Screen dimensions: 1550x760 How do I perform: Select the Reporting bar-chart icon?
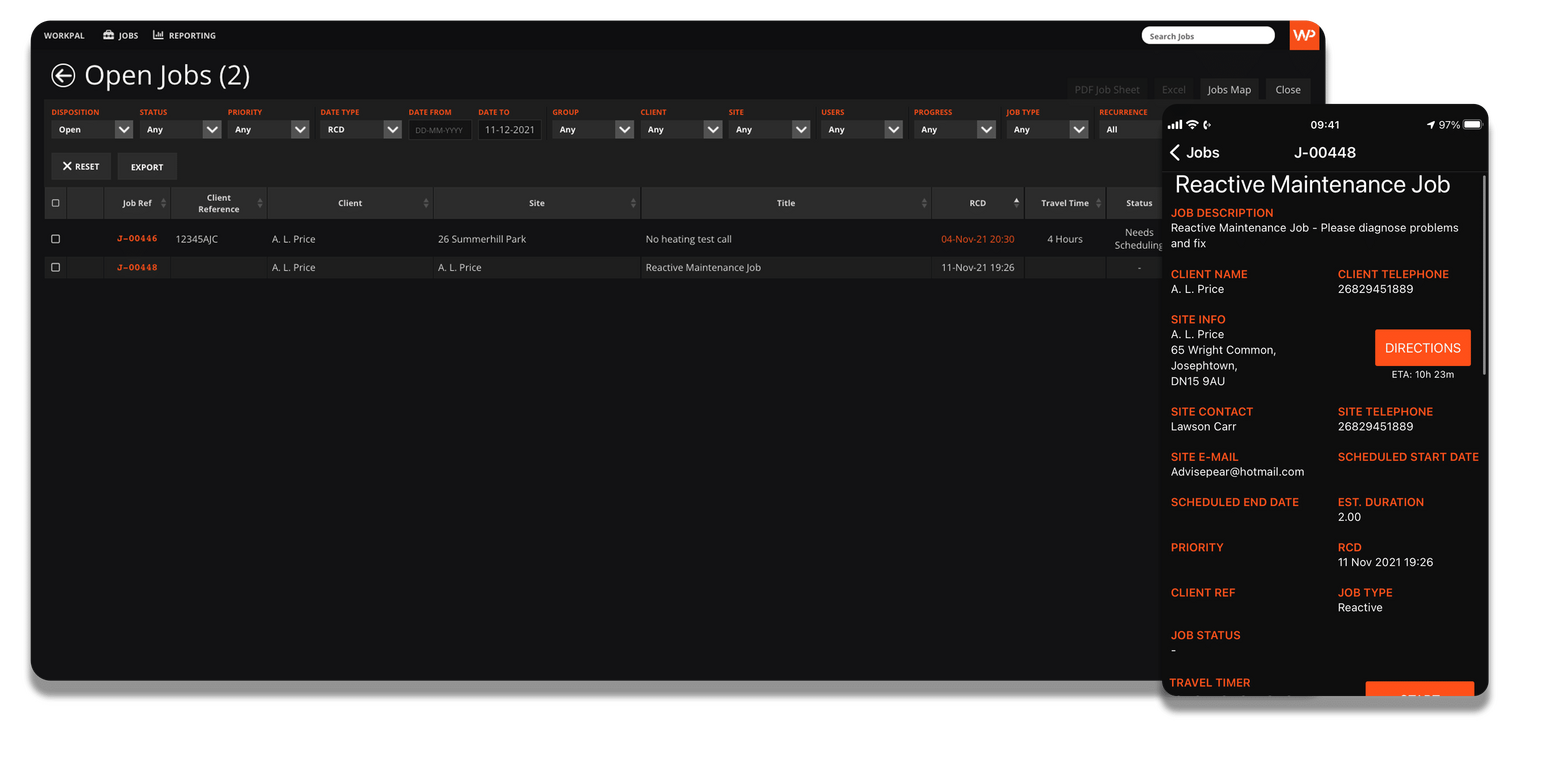[157, 35]
